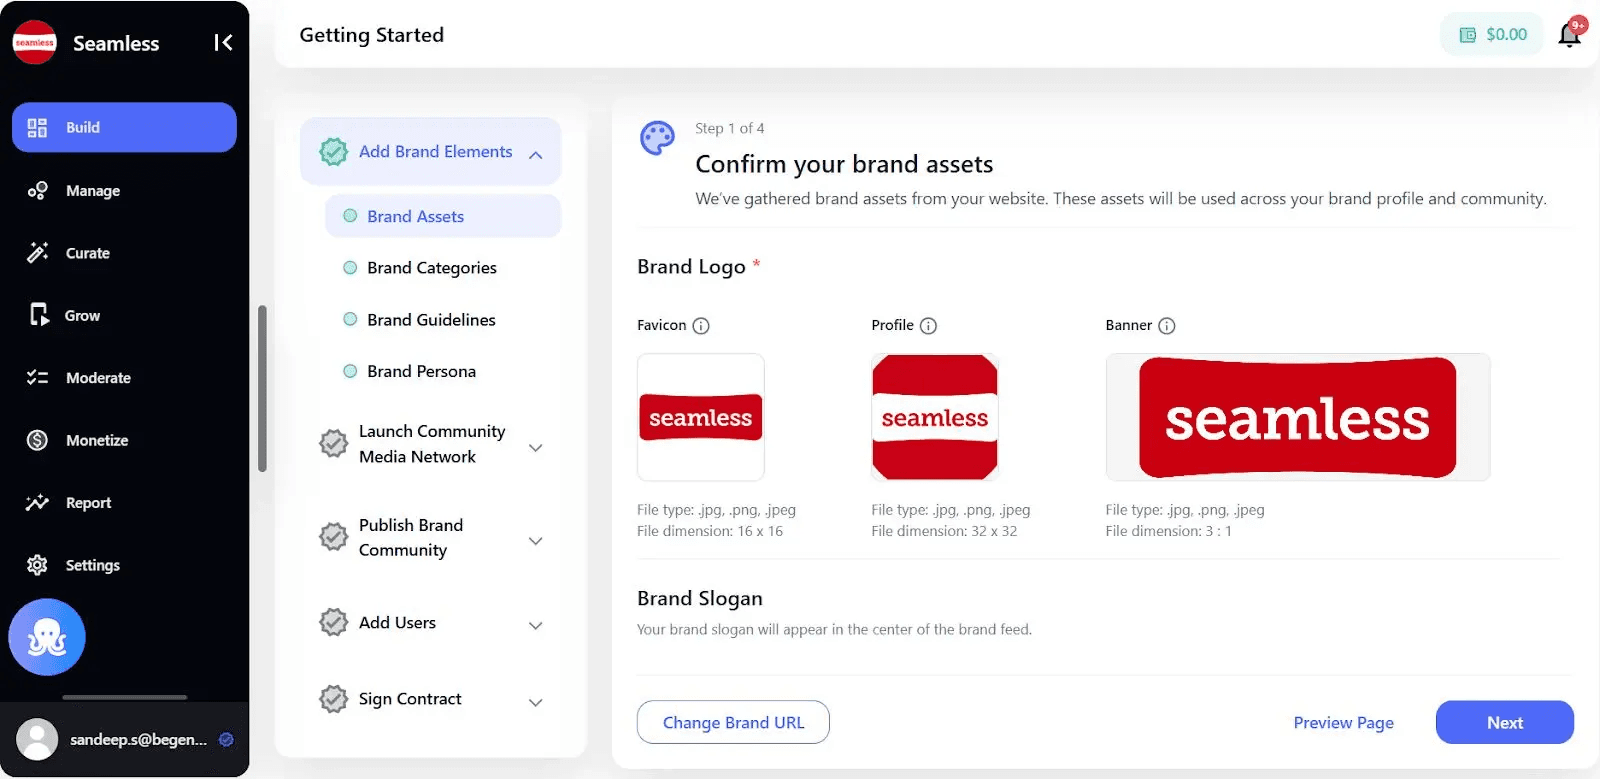Collapse sidebar using arrow icon
1600x779 pixels.
click(223, 42)
